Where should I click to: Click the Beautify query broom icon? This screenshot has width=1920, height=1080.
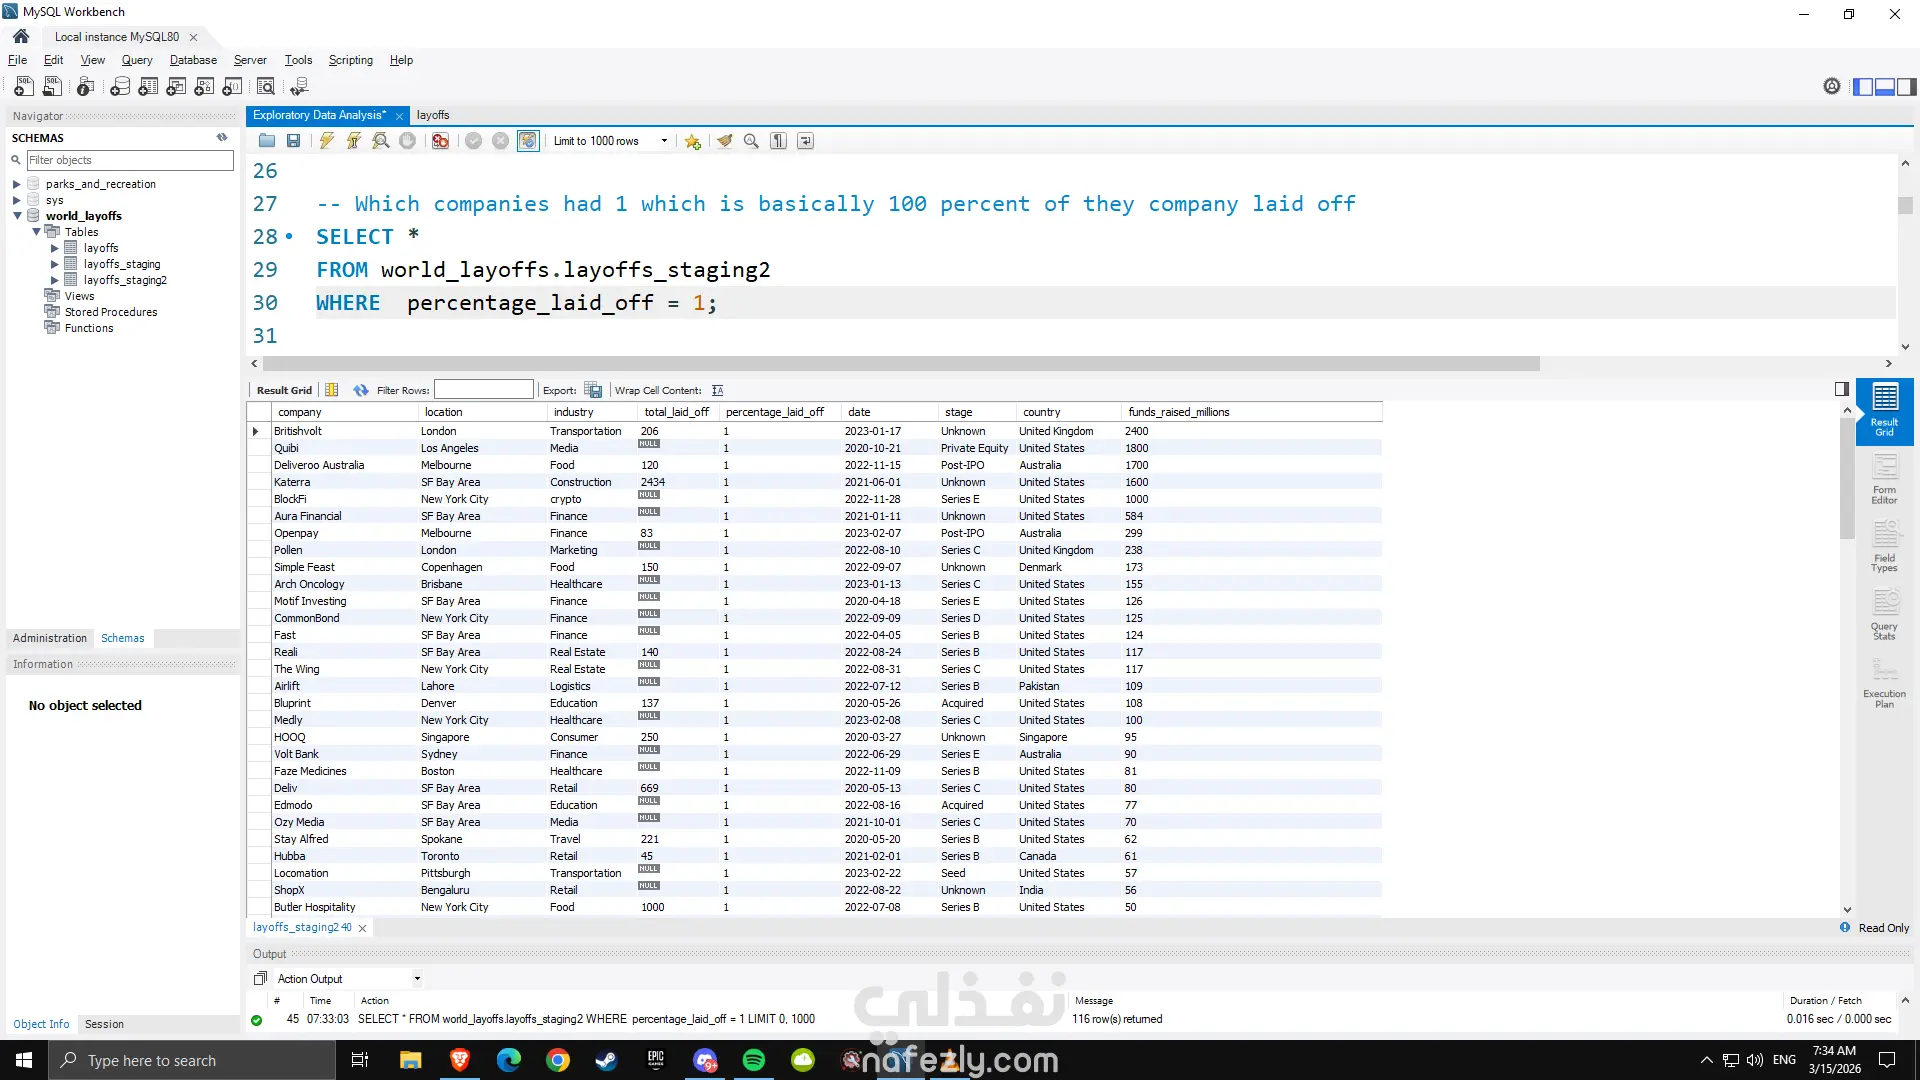tap(724, 141)
